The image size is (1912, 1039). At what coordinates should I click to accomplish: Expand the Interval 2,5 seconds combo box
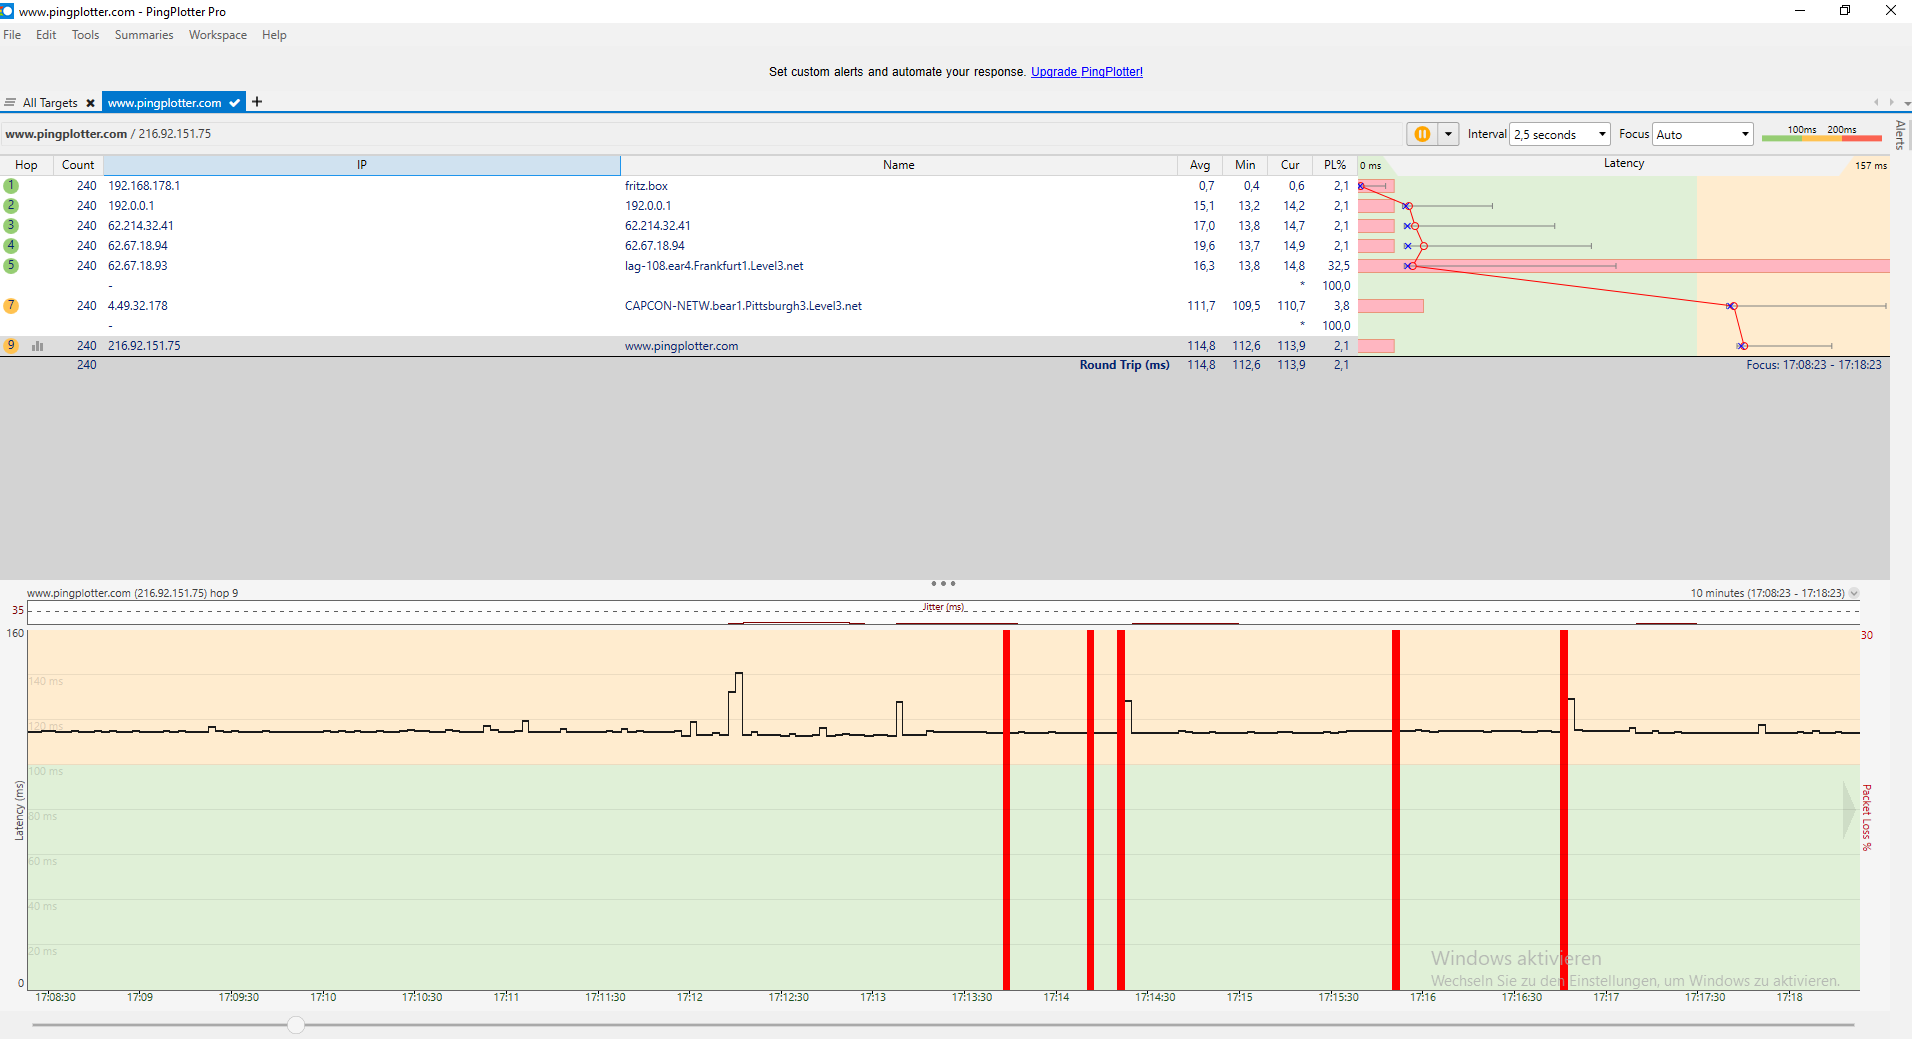coord(1560,134)
